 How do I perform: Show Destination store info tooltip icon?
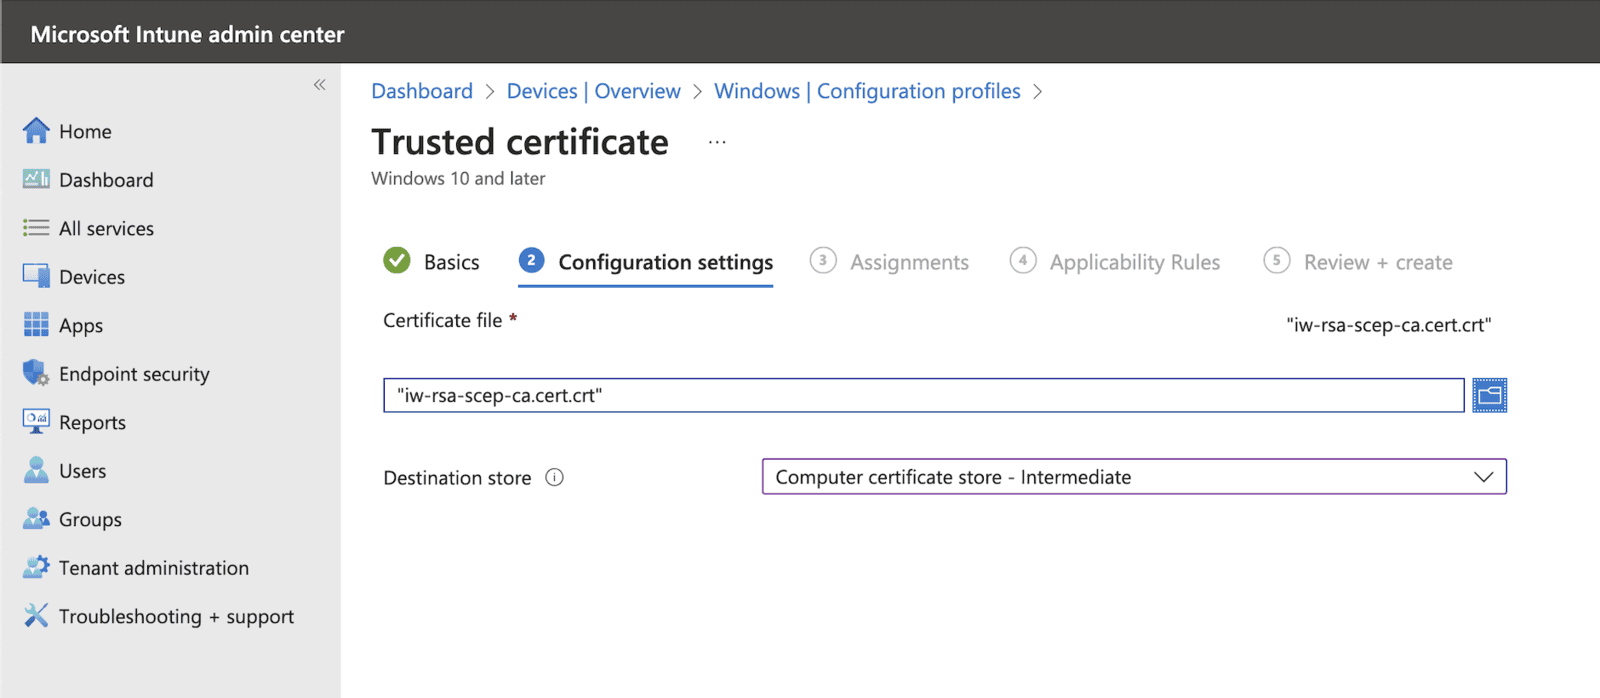pyautogui.click(x=554, y=477)
